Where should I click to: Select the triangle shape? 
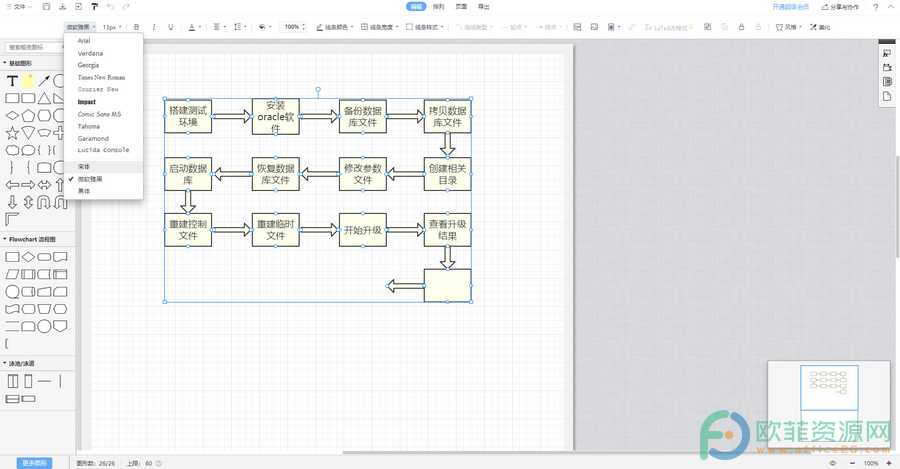click(44, 98)
